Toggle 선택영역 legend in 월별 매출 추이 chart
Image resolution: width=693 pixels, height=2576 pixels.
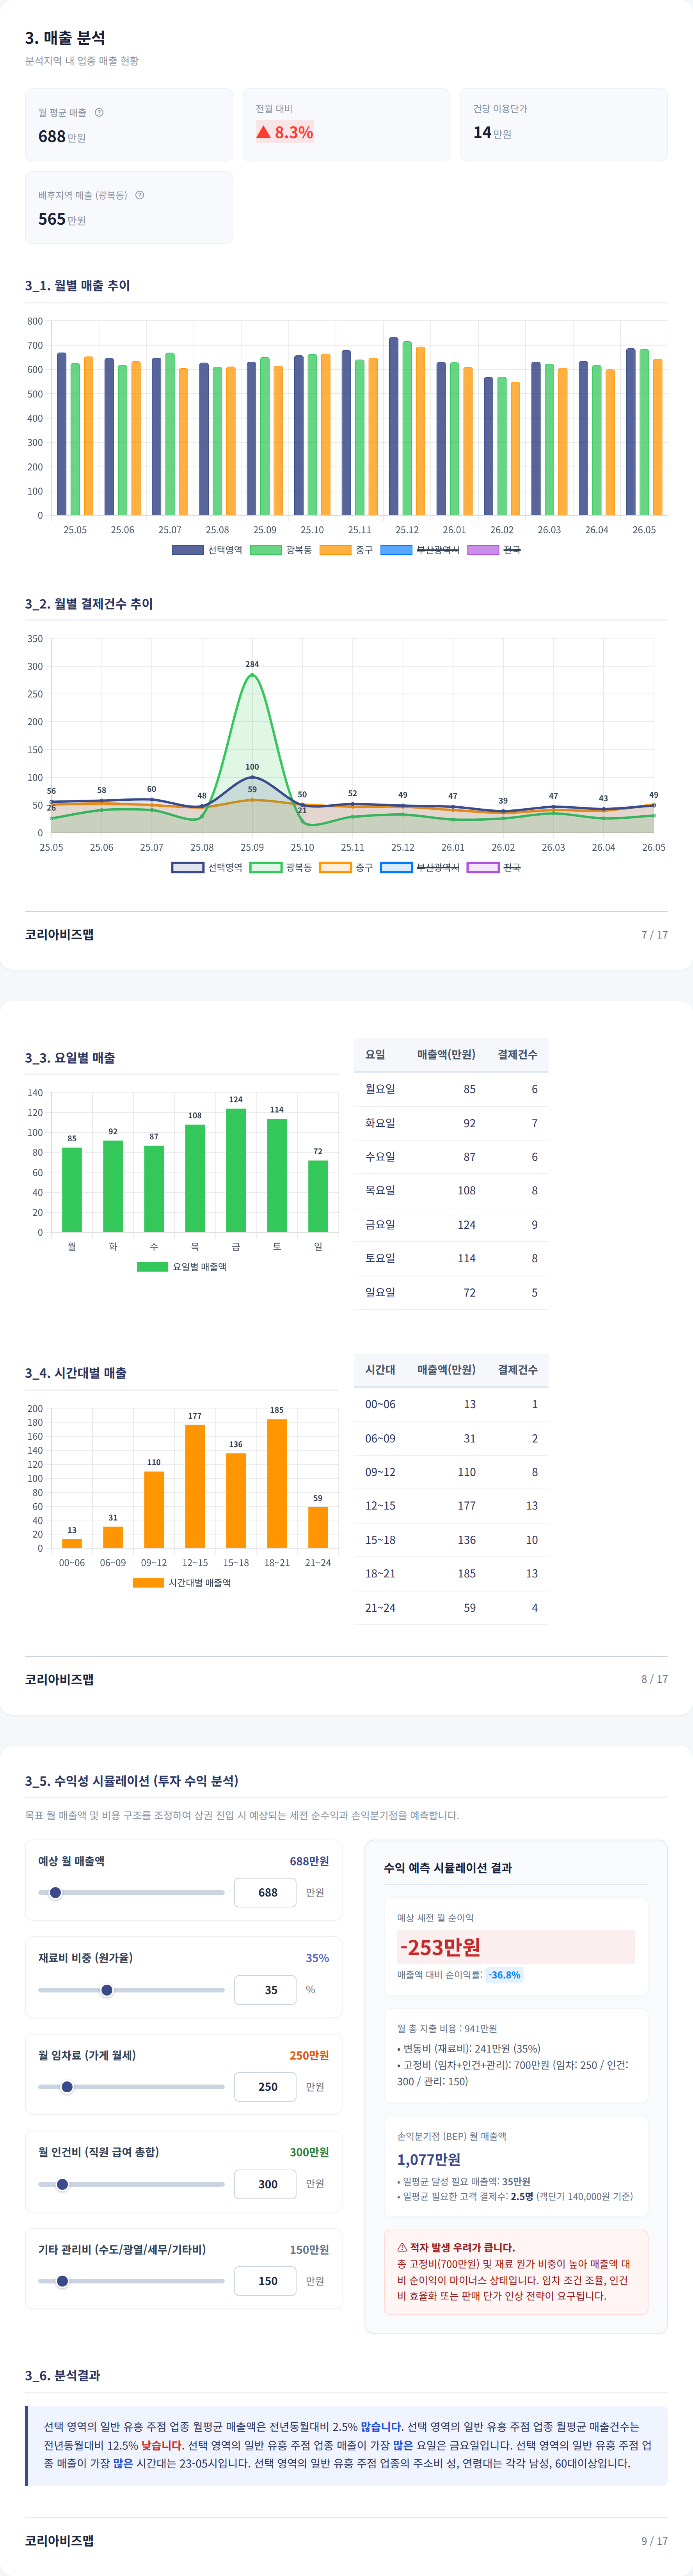207,550
